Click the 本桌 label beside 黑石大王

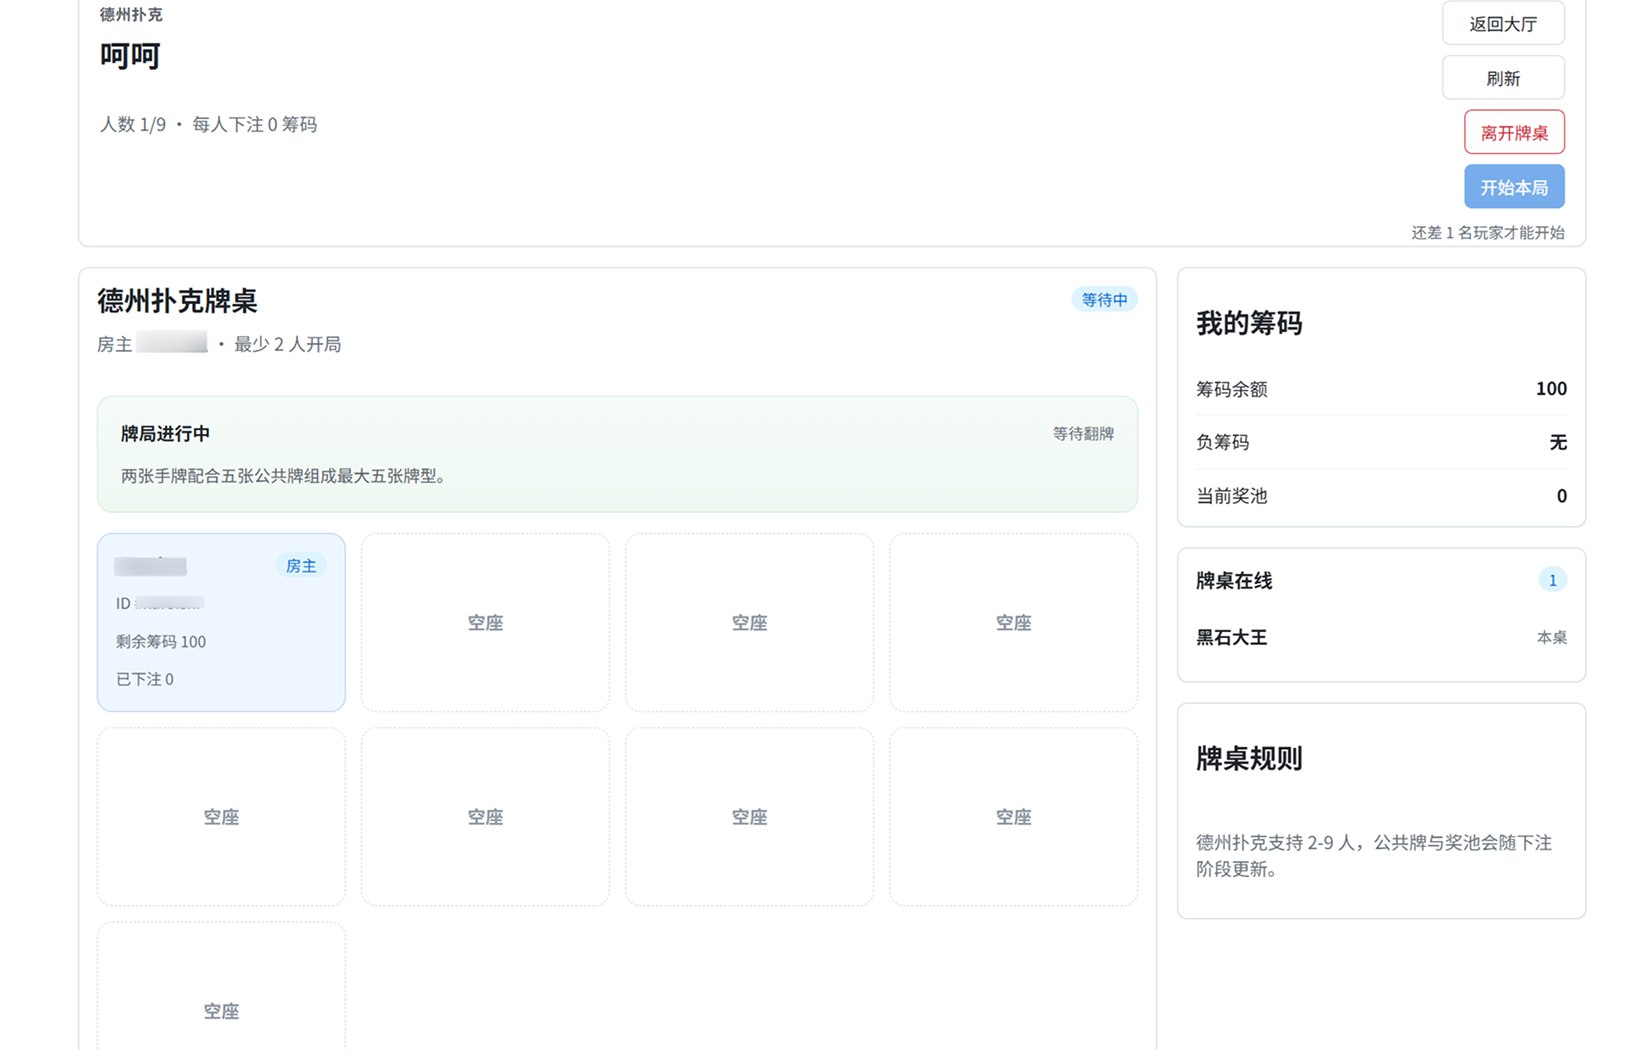(1552, 637)
